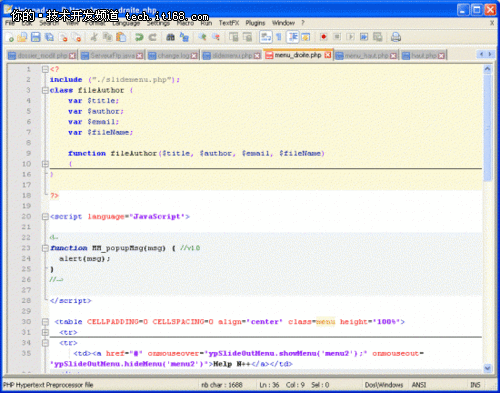This screenshot has height=393, width=500.
Task: Click 'Dos\Windows' in the status bar
Action: click(384, 385)
